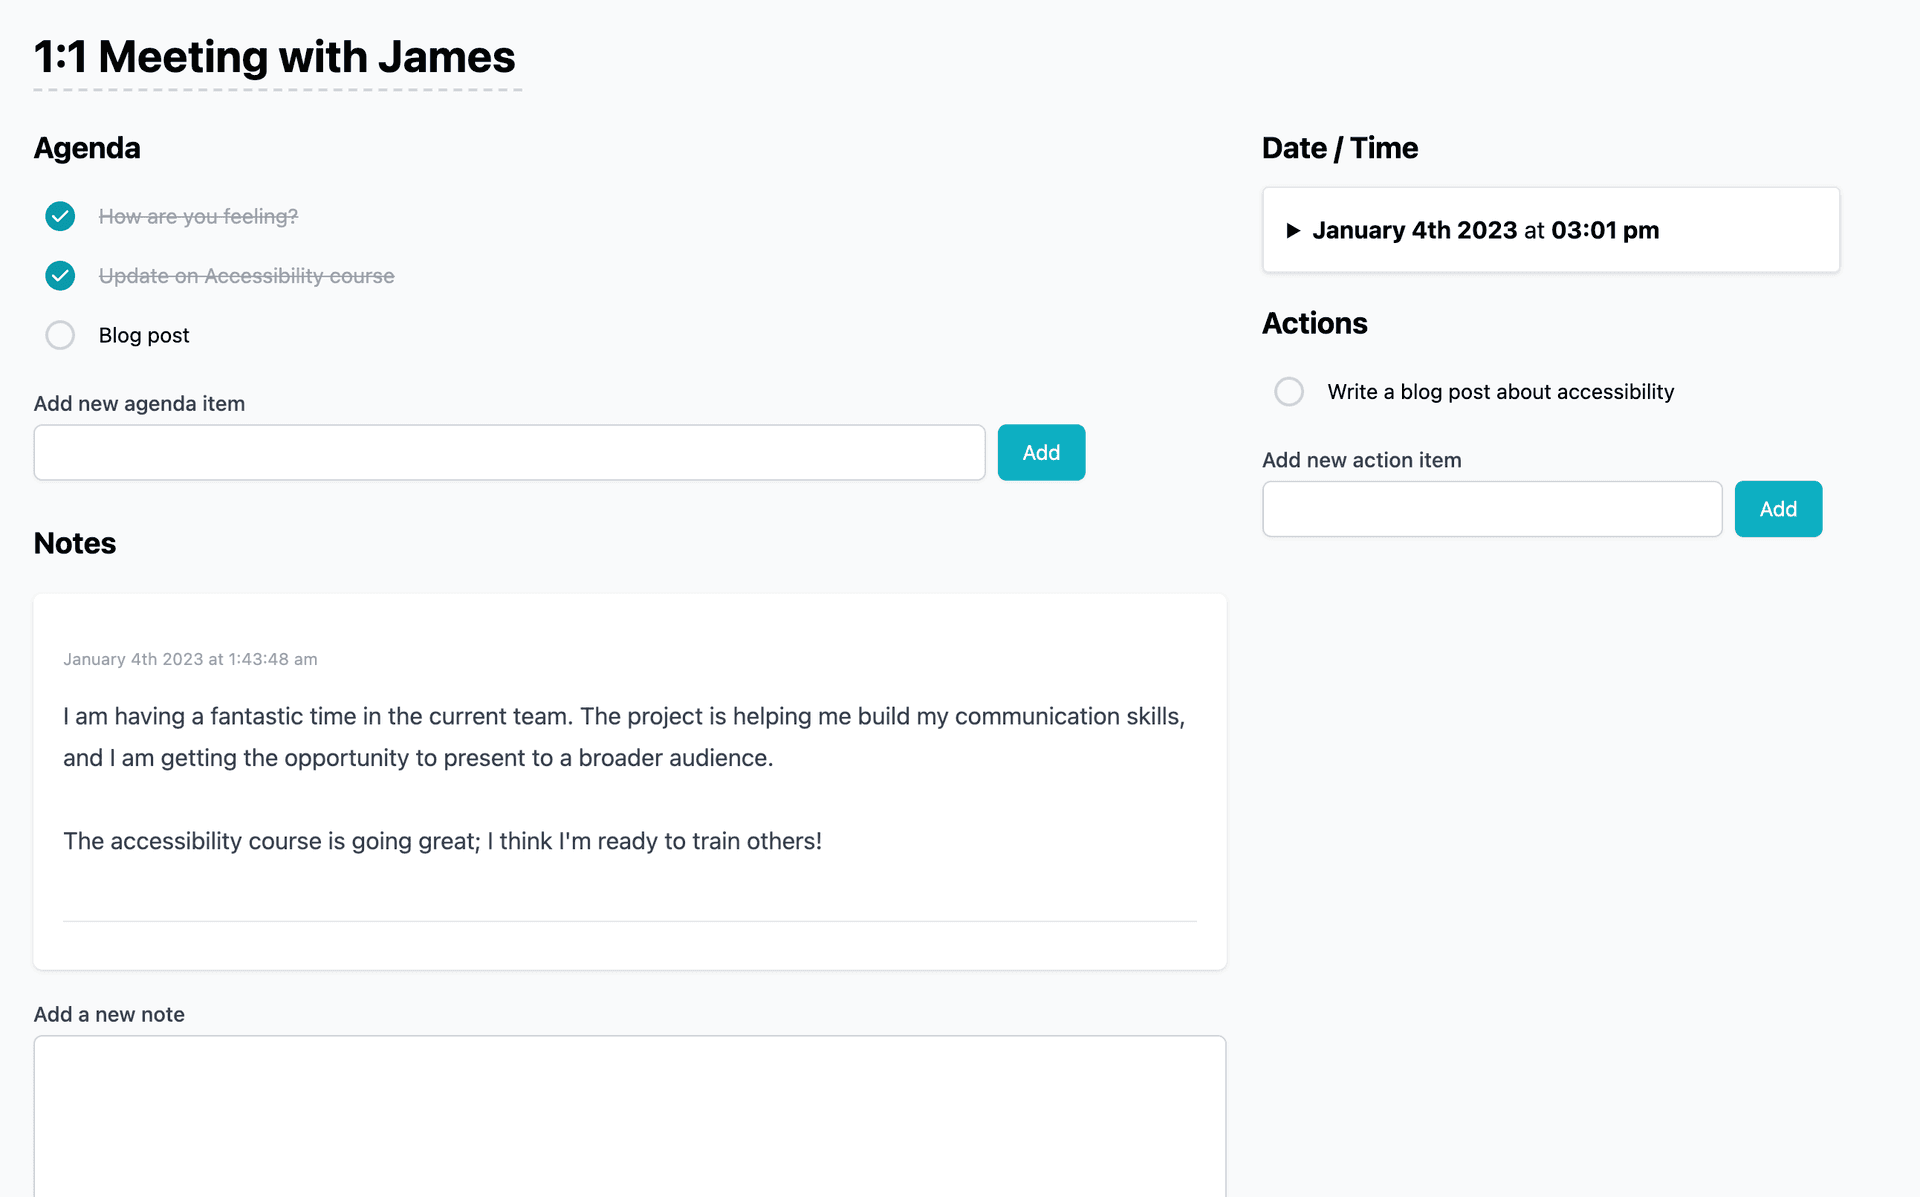Click the circle icon beside "Write a blog post about accessibility"
Screen dimensions: 1920x1197
click(x=1289, y=391)
